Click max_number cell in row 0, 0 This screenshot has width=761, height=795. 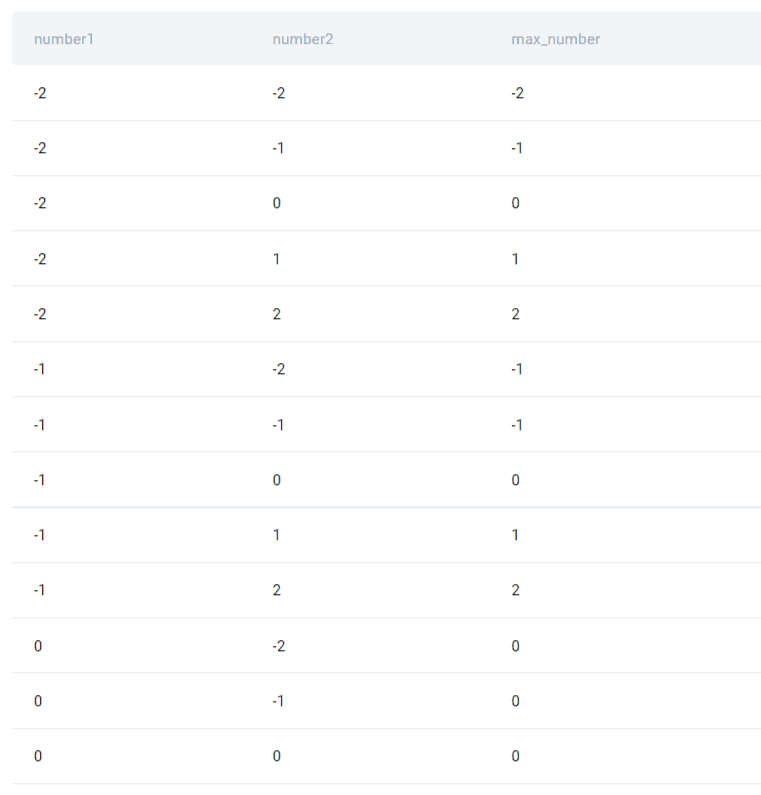(516, 756)
